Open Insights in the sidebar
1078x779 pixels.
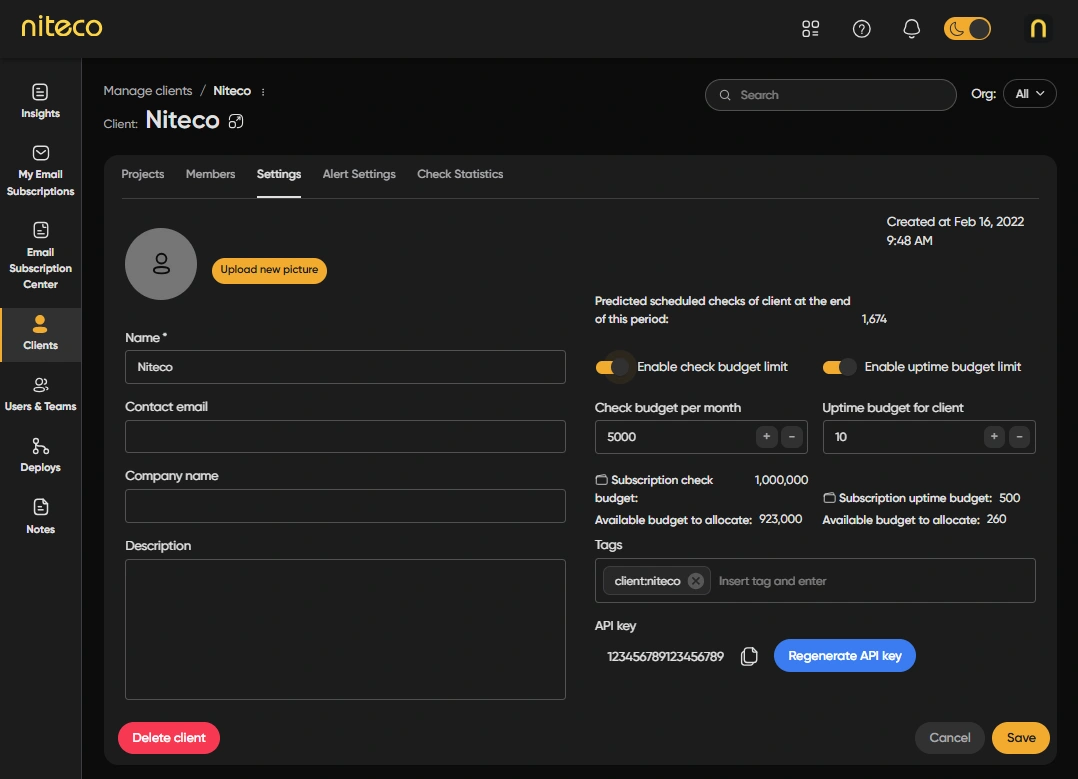[41, 101]
